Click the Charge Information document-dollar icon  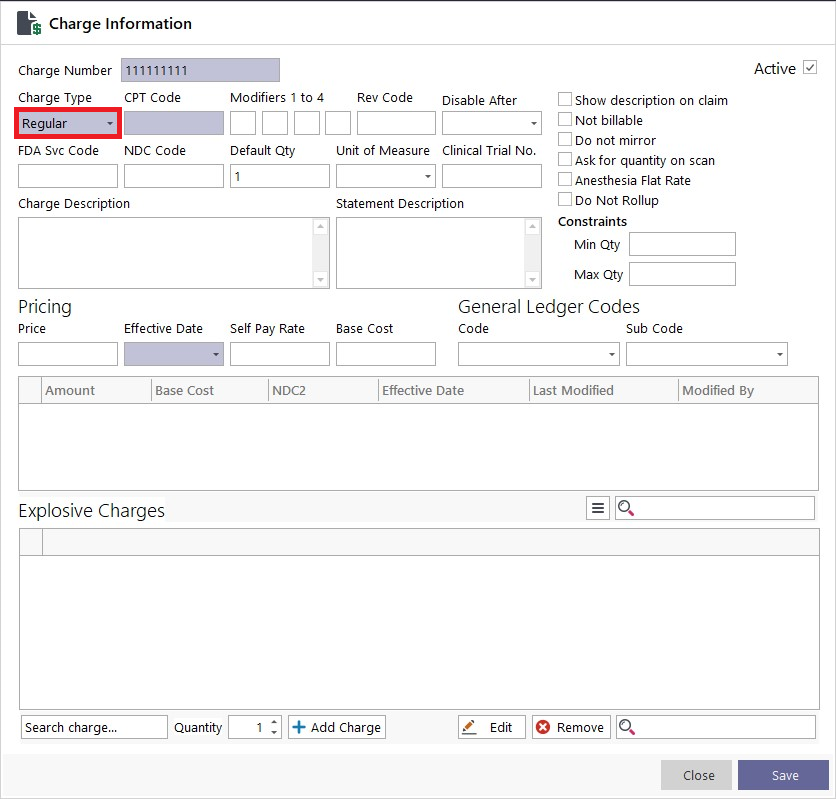coord(29,23)
